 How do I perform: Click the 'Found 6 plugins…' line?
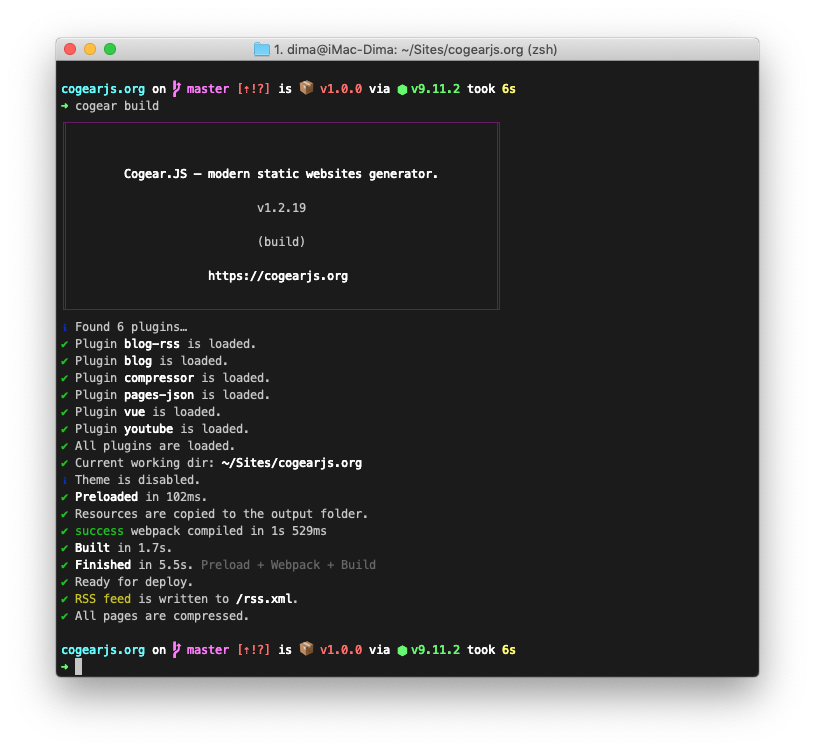[x=131, y=327]
